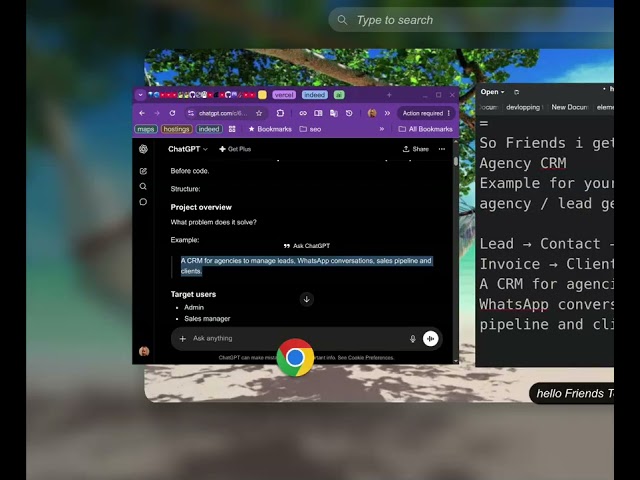This screenshot has height=480, width=640.
Task: Click Get Plus upgrade button
Action: click(x=235, y=149)
